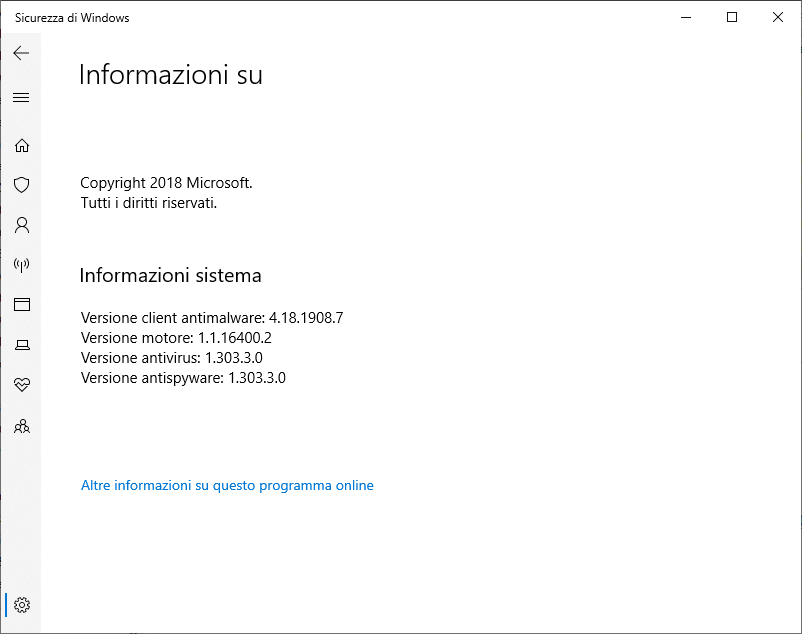Open Family options people icon
Viewport: 802px width, 634px height.
(x=21, y=425)
